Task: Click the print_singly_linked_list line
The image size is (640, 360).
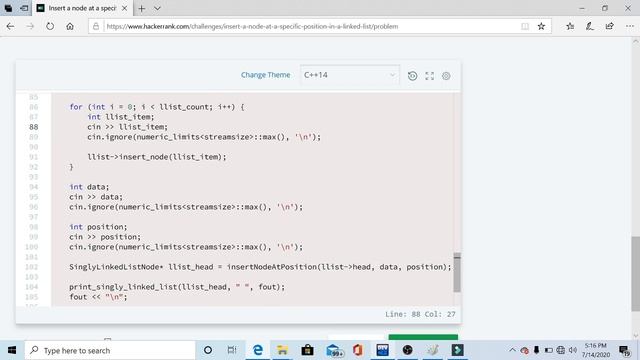Action: (177, 287)
